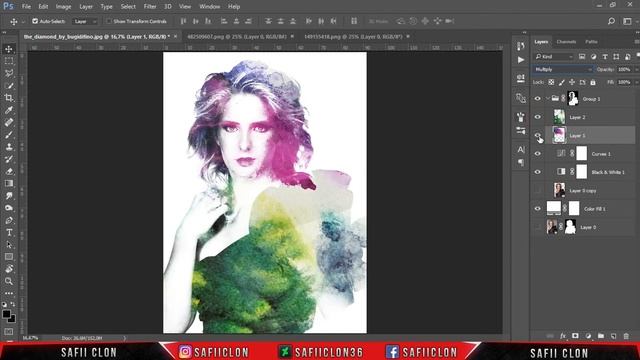This screenshot has width=640, height=360.
Task: Switch to the Channels tab
Action: tap(566, 42)
